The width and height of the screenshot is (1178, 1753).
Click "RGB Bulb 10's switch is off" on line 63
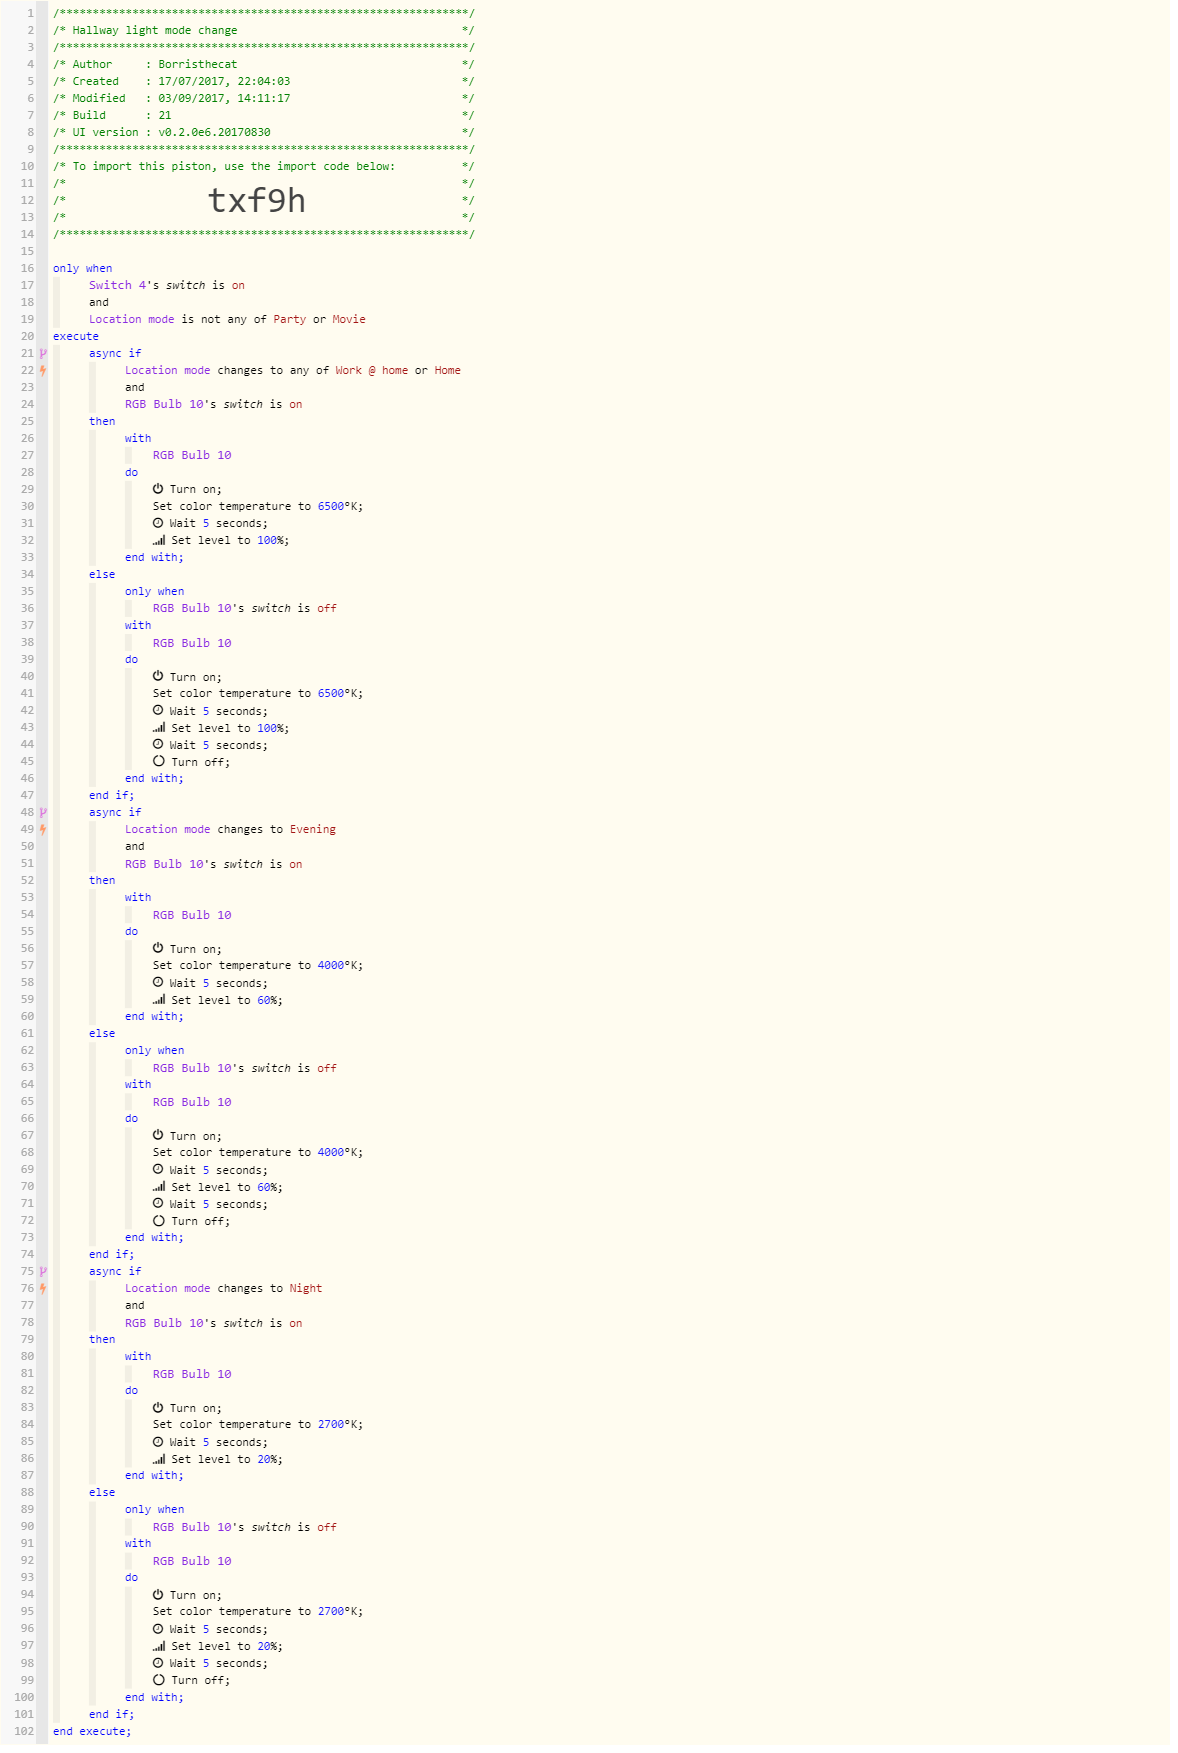click(x=245, y=1068)
